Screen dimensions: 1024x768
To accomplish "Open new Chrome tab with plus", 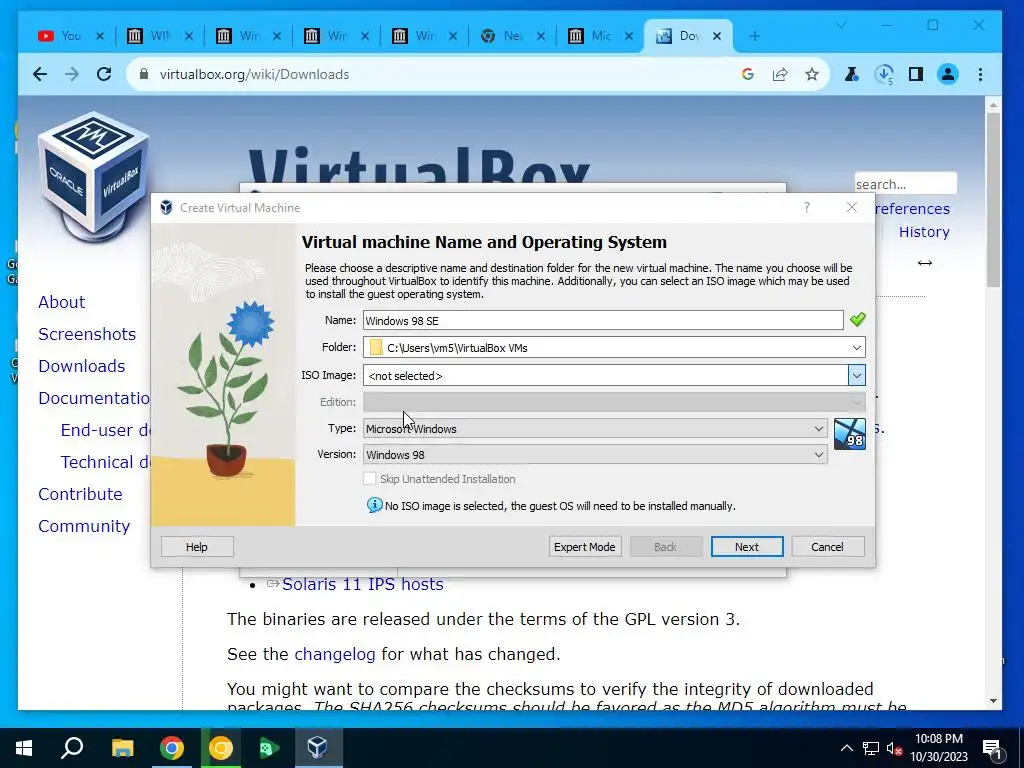I will tap(755, 36).
